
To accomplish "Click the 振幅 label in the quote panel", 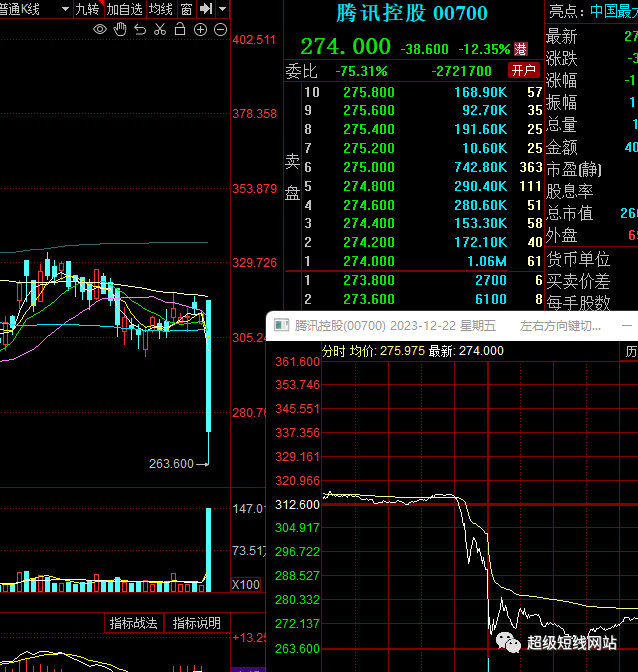I will click(562, 103).
